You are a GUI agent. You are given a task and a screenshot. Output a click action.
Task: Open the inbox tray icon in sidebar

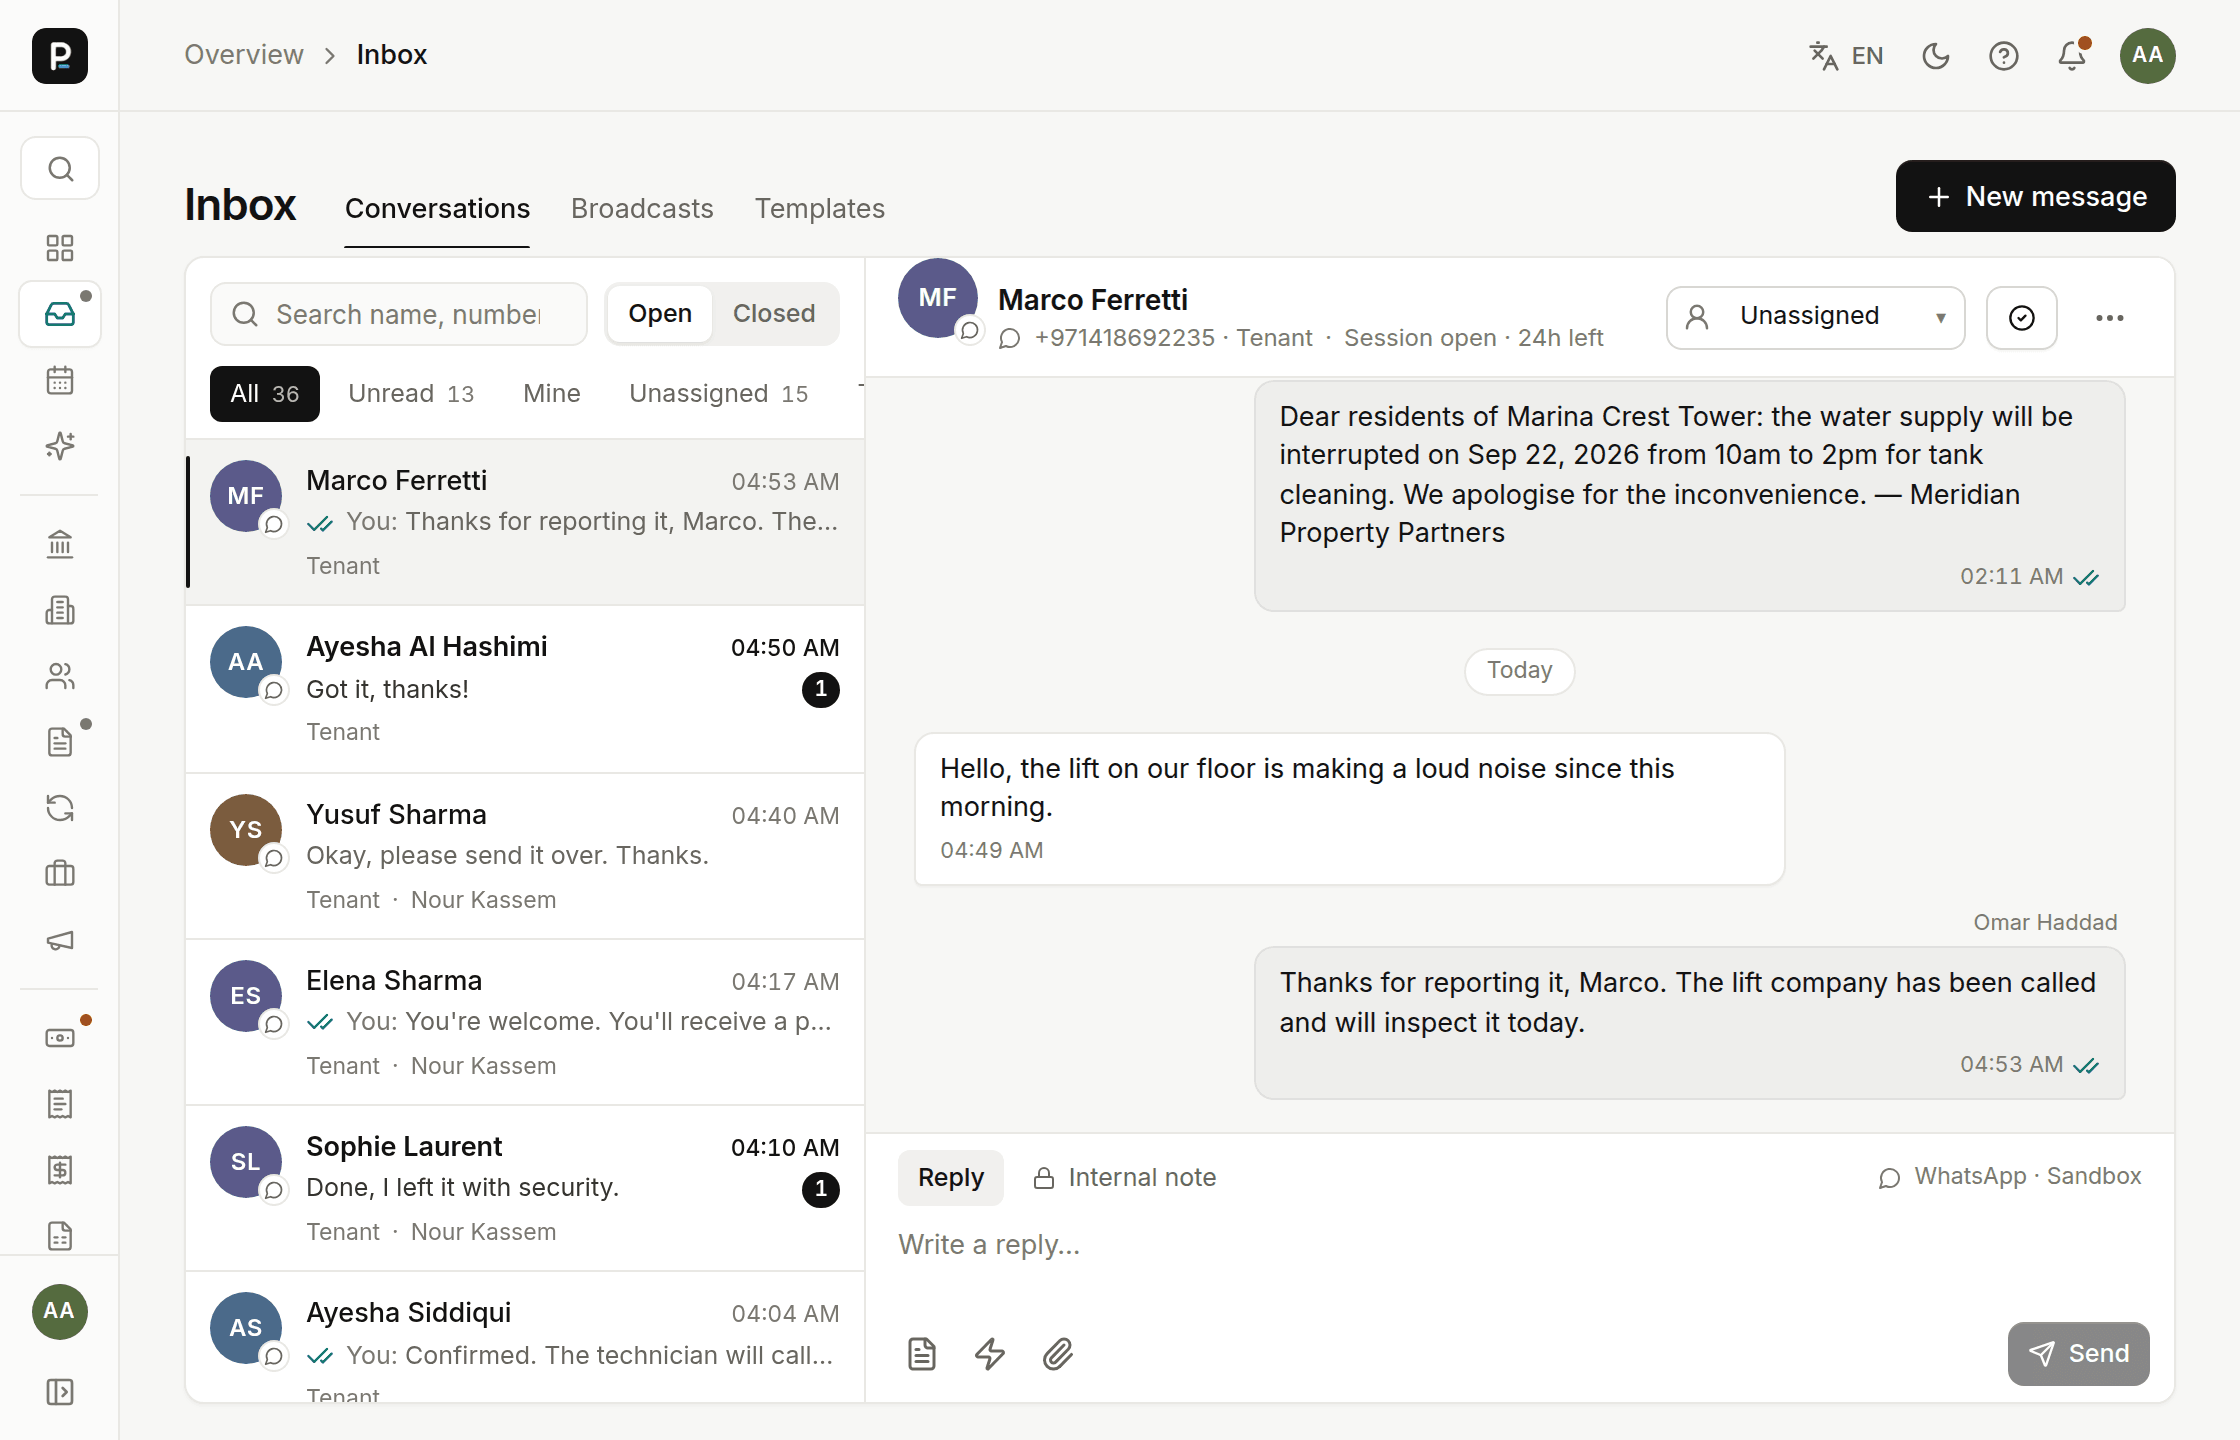60,314
